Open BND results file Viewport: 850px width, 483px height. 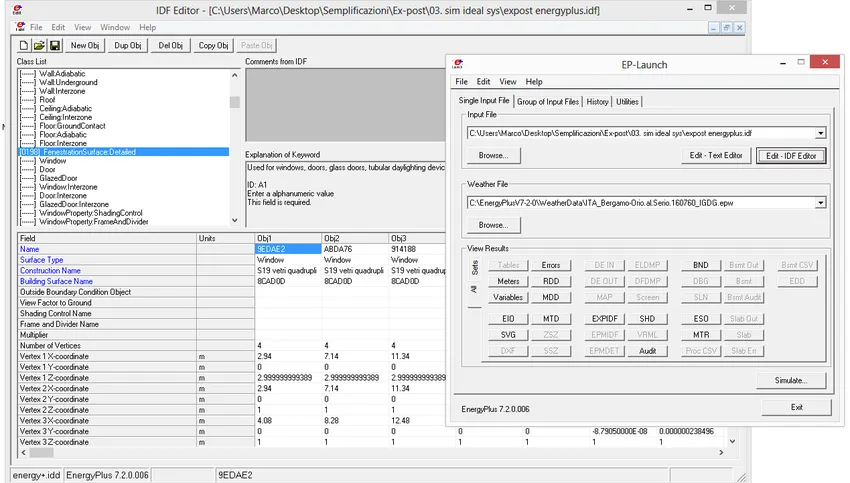(700, 265)
